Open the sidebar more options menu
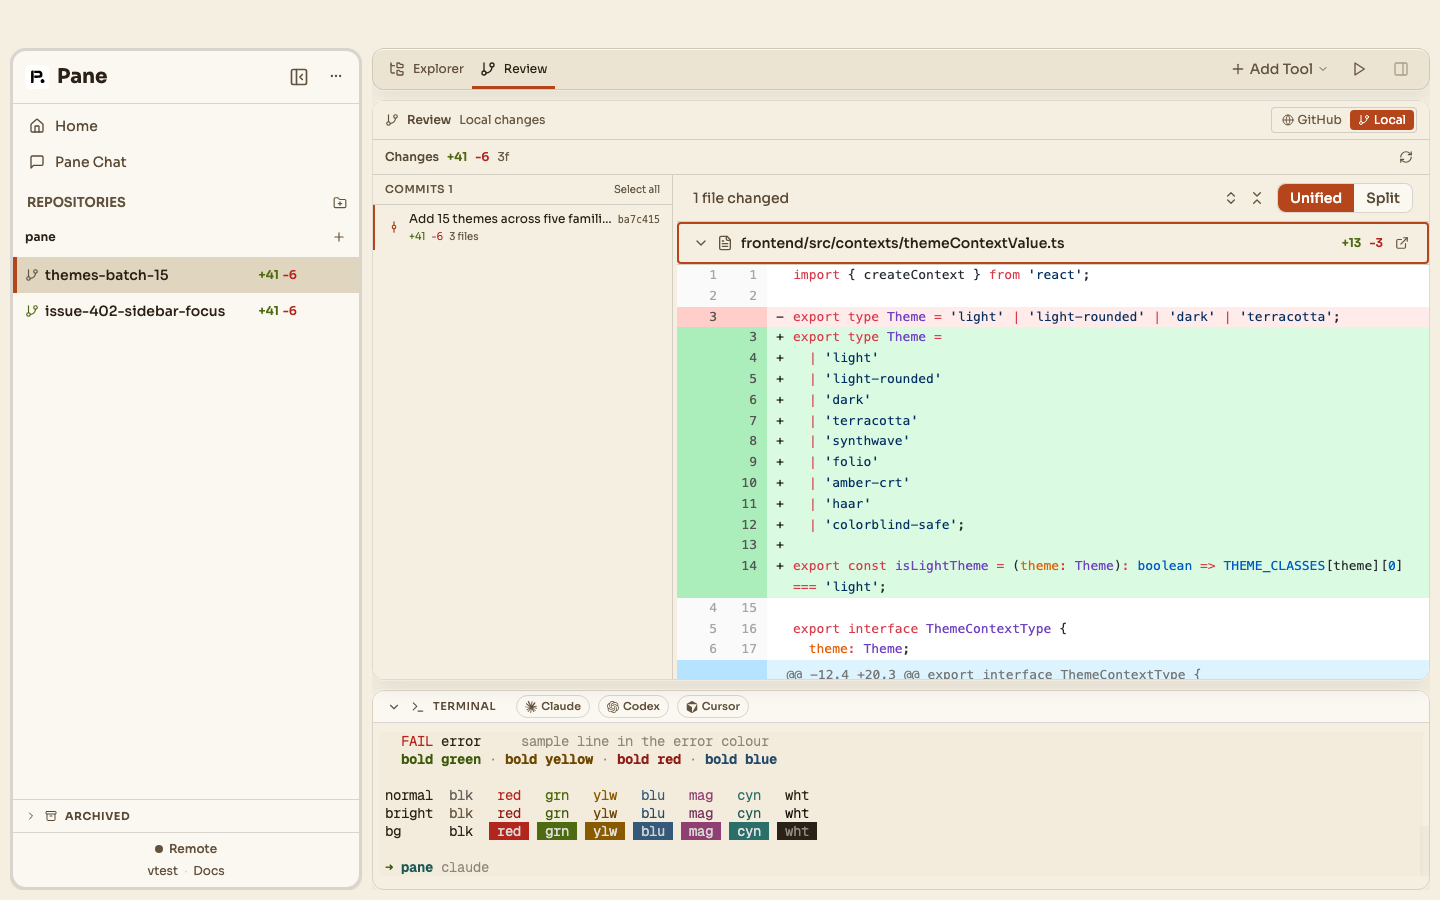Screen dimensions: 1440x900 click(x=336, y=77)
